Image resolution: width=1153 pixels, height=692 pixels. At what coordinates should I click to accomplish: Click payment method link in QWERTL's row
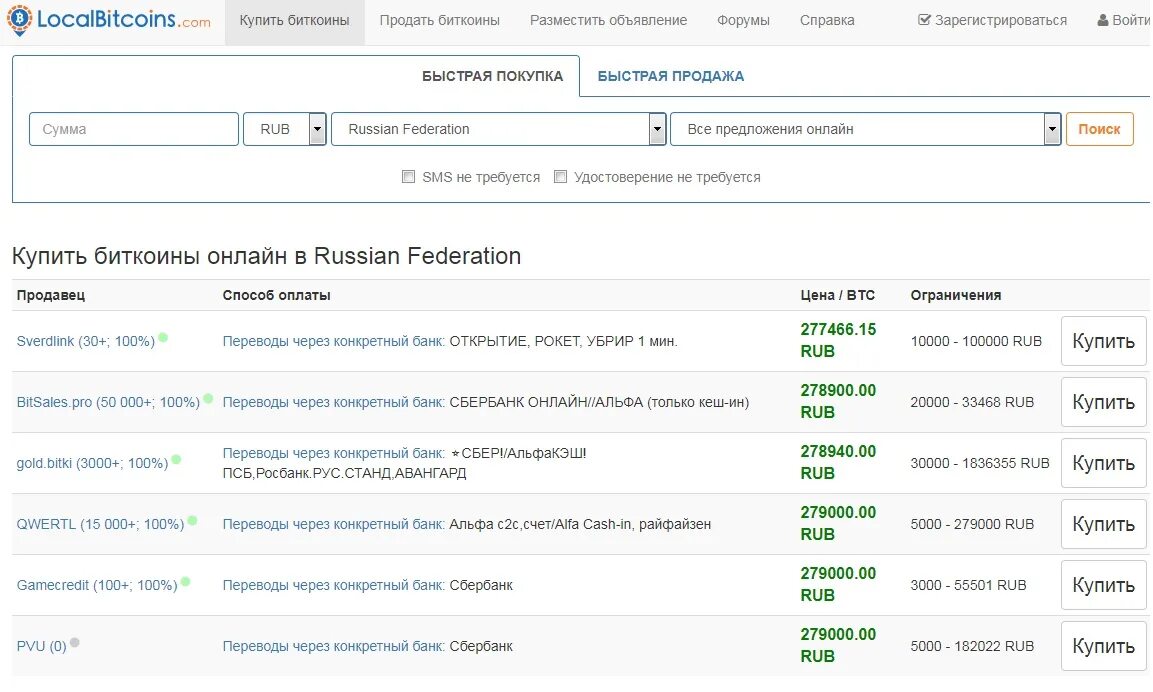[334, 524]
